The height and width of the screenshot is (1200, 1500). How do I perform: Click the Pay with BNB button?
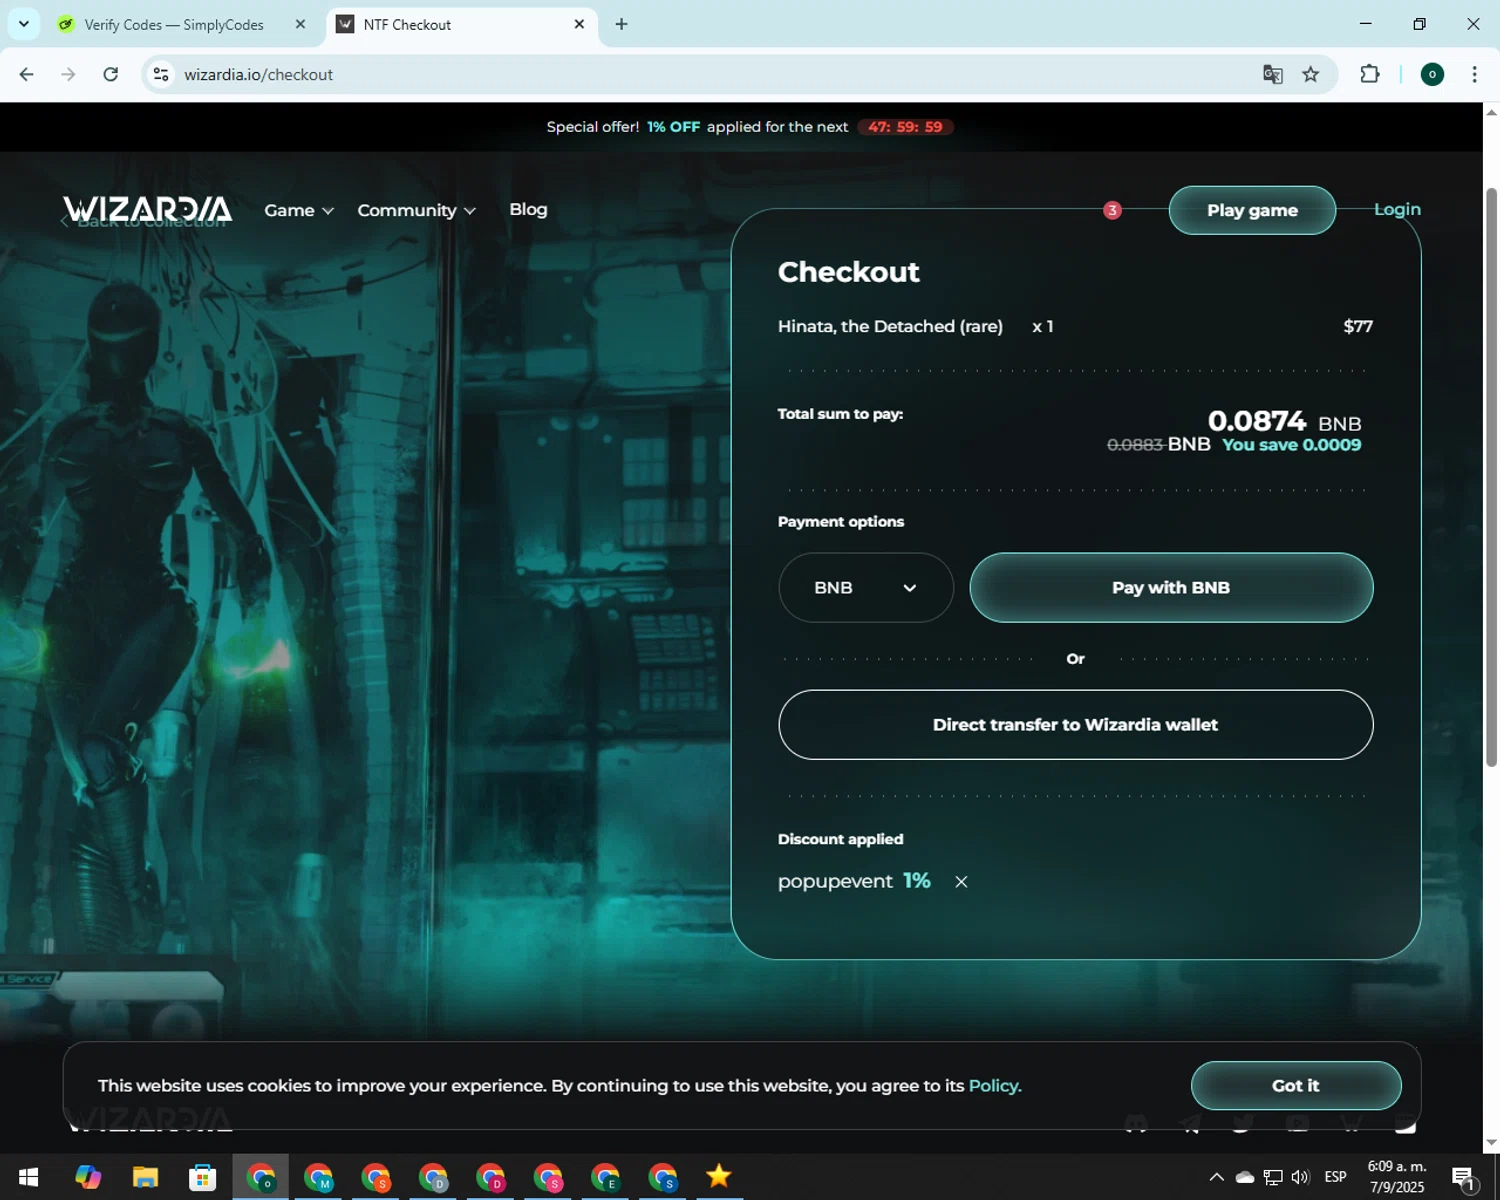pyautogui.click(x=1171, y=587)
